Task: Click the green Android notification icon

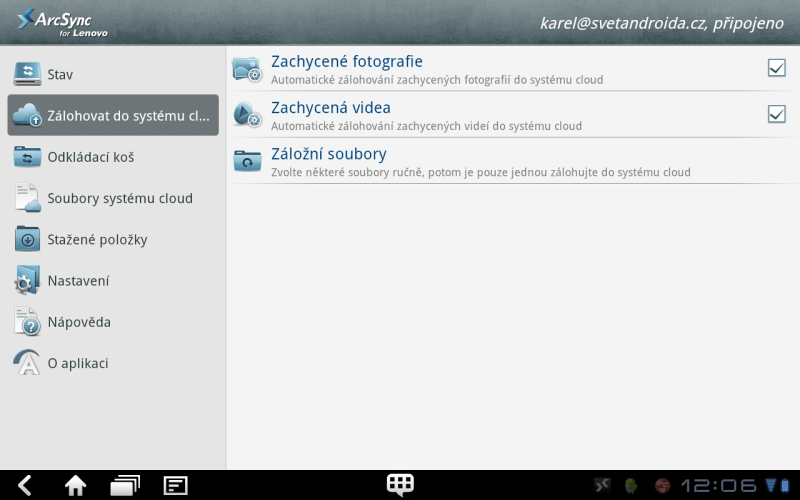Action: 631,485
